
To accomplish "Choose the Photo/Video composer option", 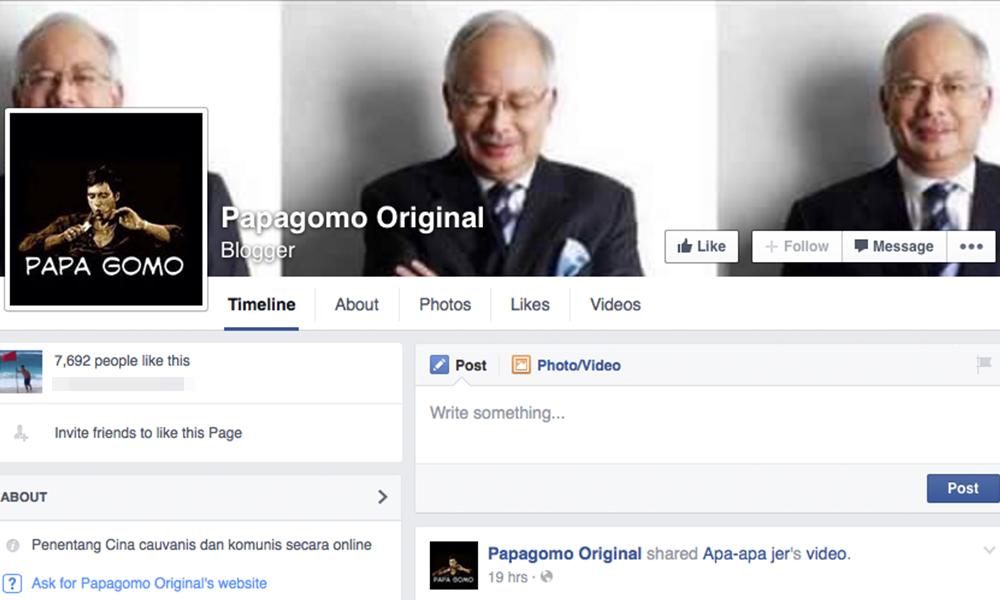I will [x=566, y=365].
